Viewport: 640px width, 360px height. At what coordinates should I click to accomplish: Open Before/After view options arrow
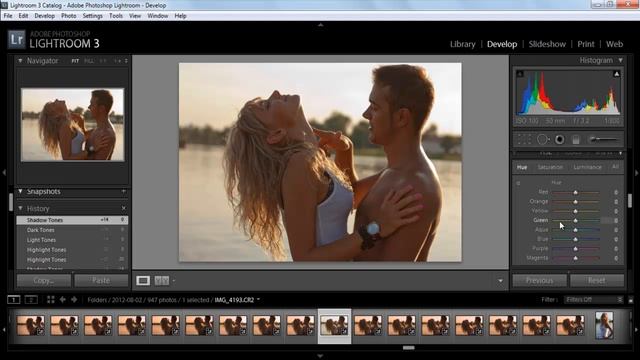pyautogui.click(x=173, y=281)
